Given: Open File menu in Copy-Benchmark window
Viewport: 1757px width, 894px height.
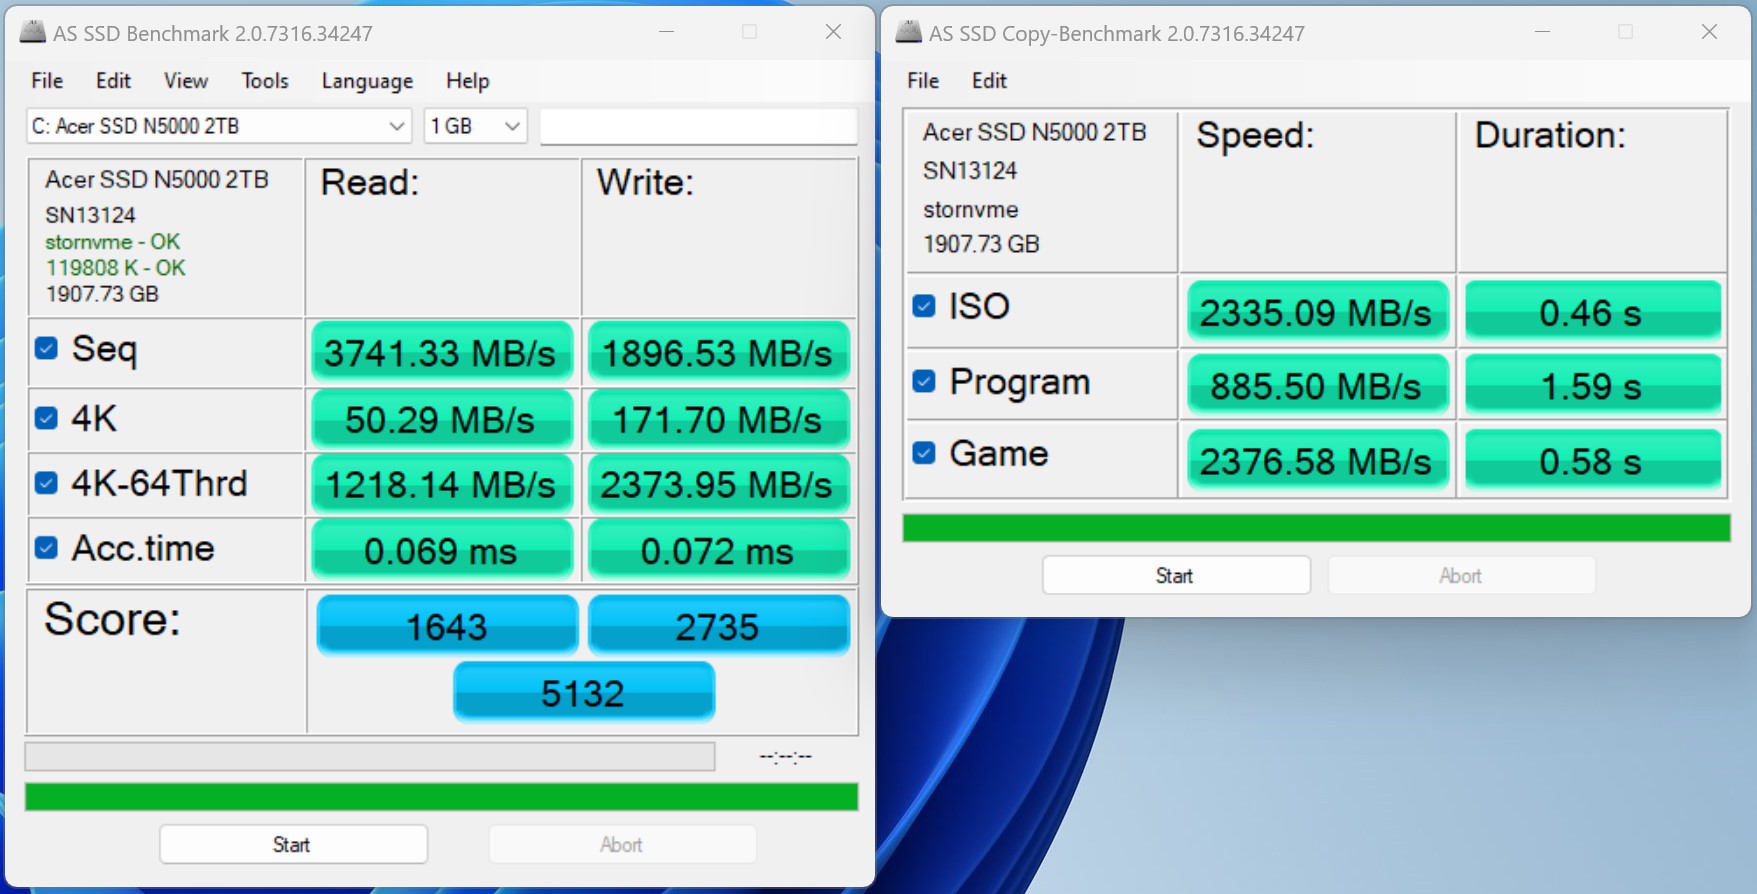Looking at the screenshot, I should (923, 81).
